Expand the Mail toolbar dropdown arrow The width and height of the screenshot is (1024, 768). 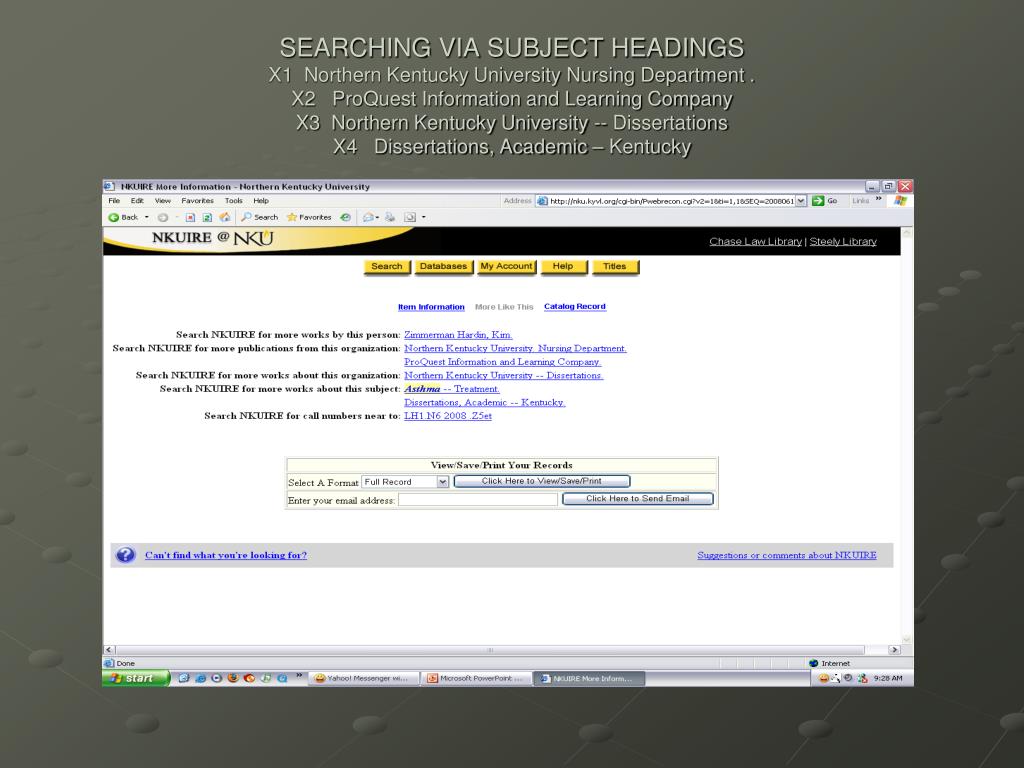coord(377,217)
